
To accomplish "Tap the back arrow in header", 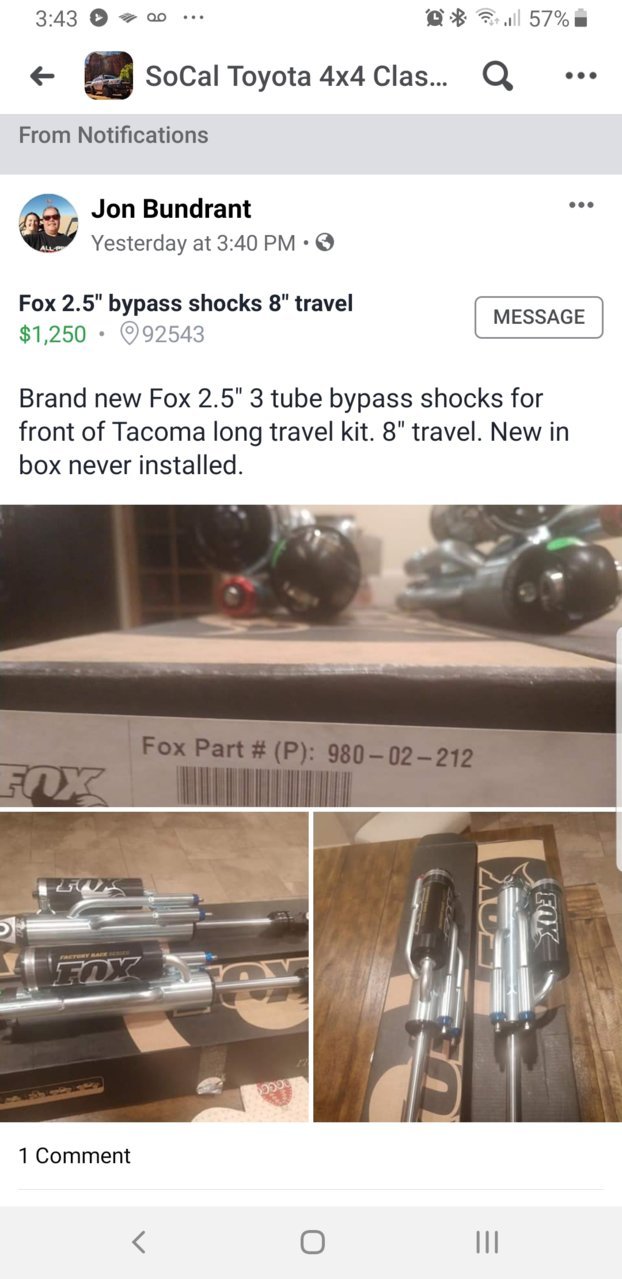I will (x=42, y=76).
